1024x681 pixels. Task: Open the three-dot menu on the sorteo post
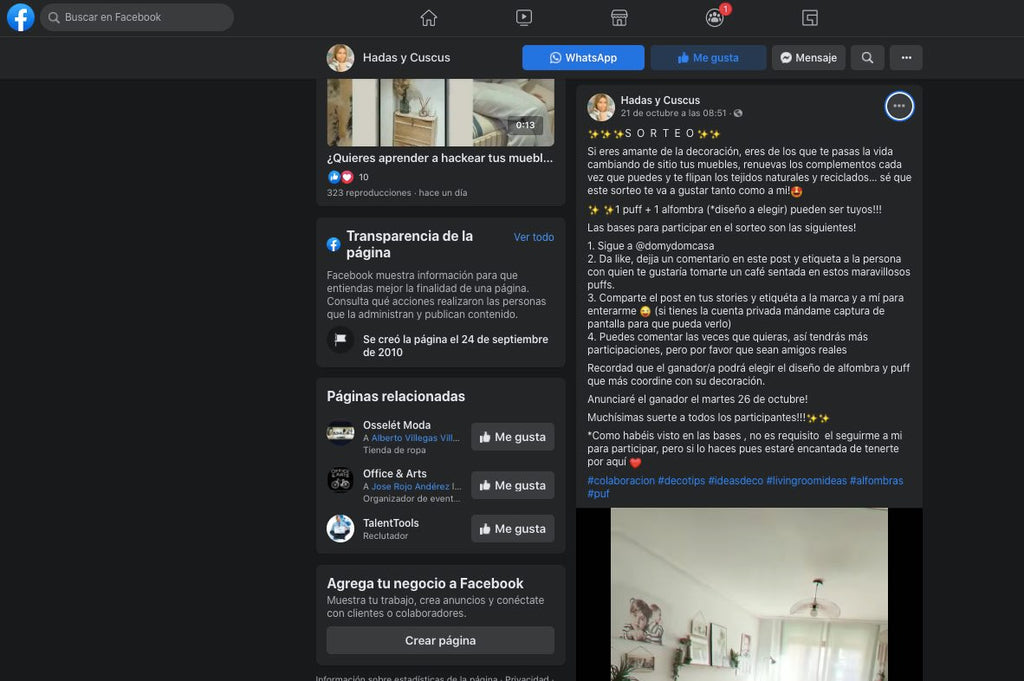coord(898,106)
